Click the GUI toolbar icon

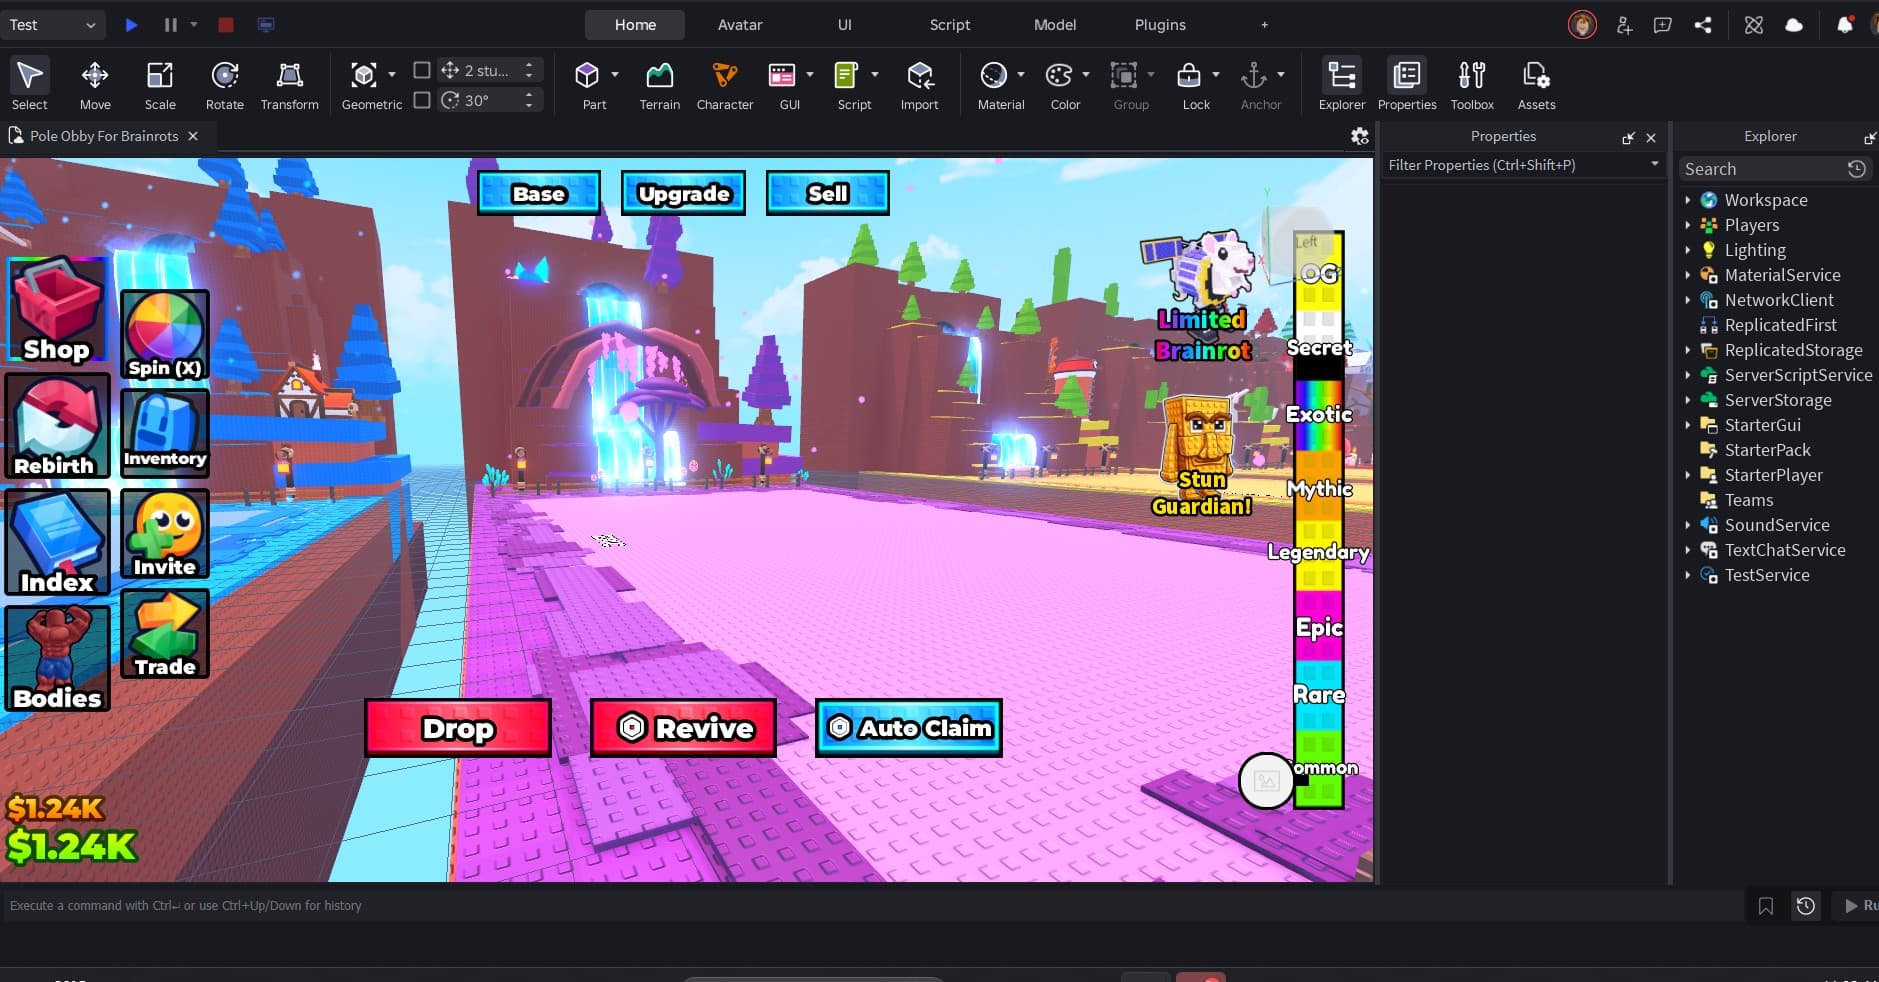[782, 75]
